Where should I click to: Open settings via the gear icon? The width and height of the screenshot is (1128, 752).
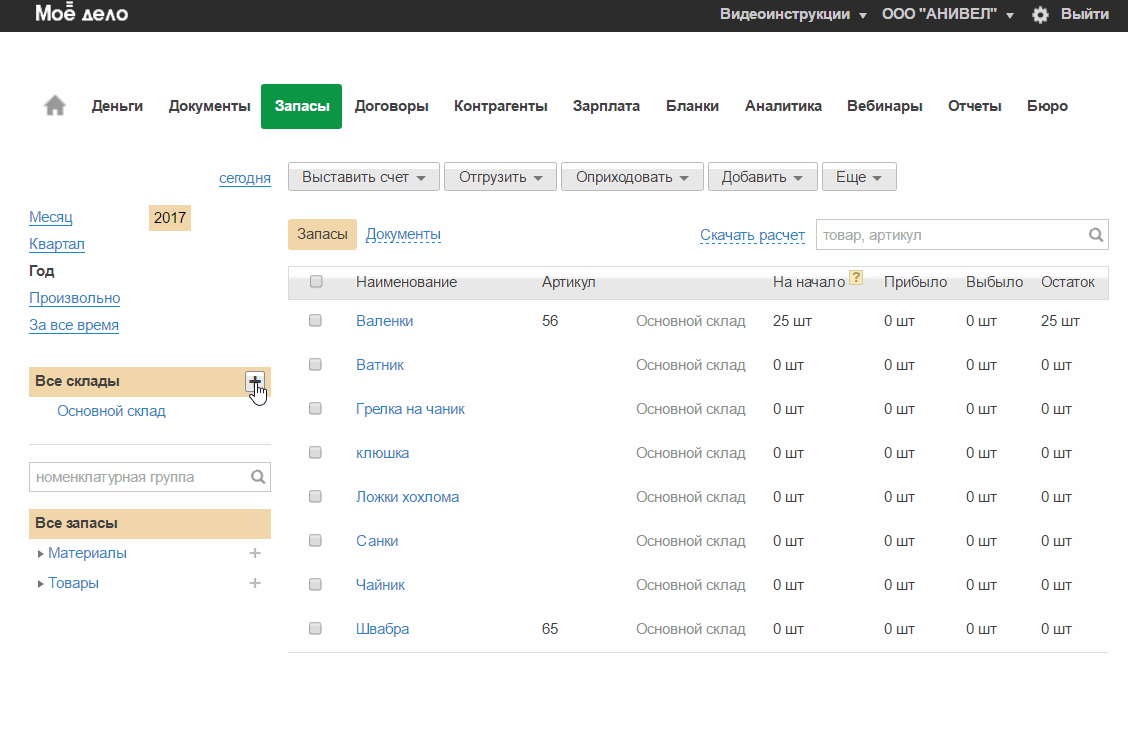pos(1040,15)
